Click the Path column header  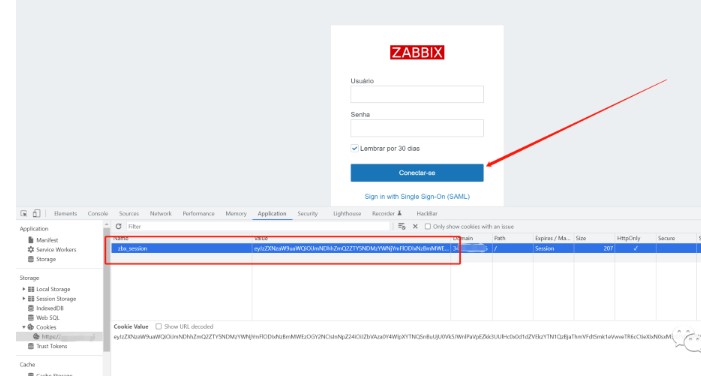(x=512, y=238)
